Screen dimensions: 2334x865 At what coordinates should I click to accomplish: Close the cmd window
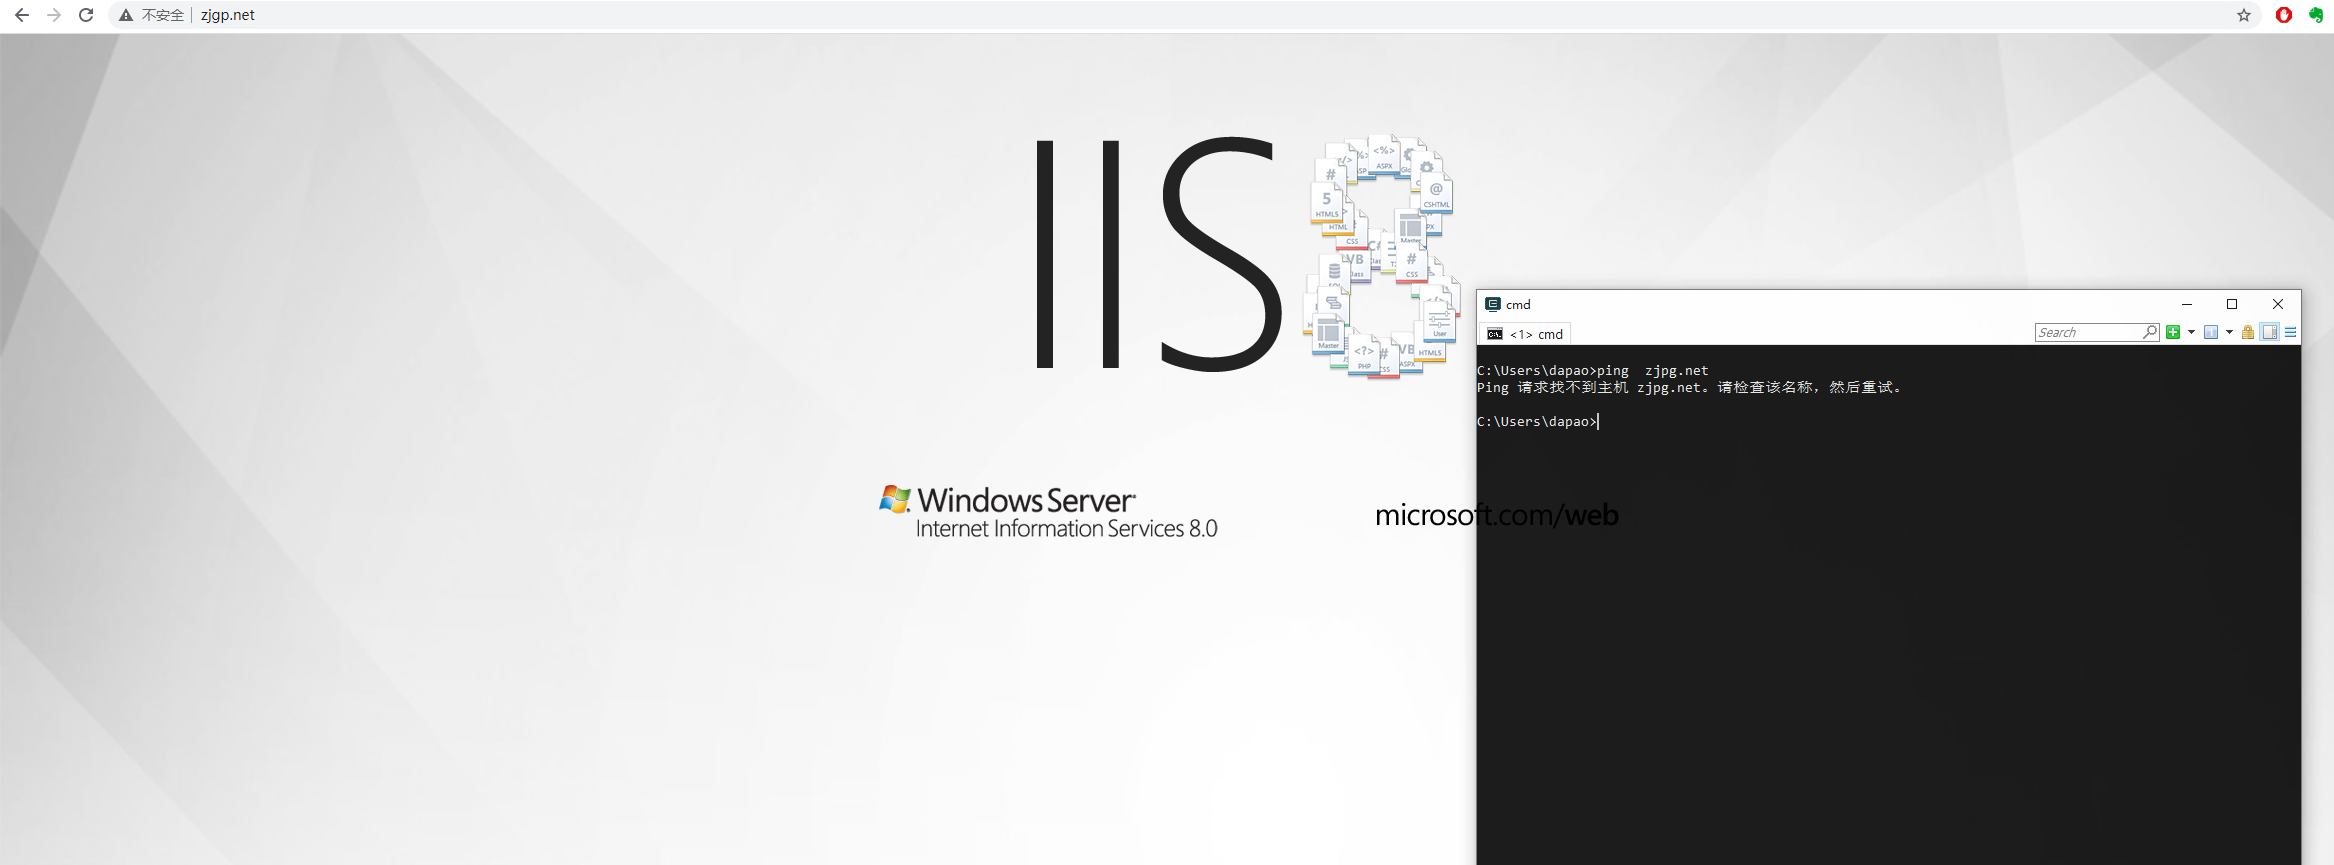point(2278,304)
